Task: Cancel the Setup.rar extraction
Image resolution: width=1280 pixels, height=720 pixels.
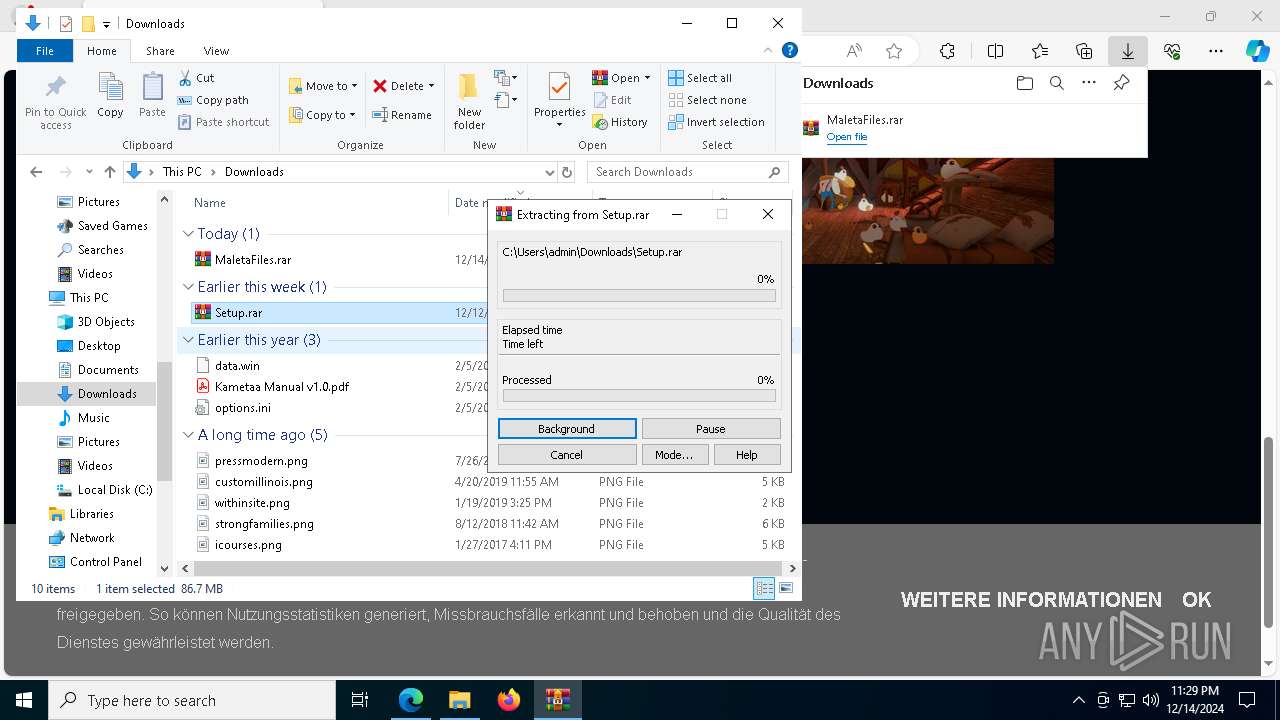Action: click(567, 455)
